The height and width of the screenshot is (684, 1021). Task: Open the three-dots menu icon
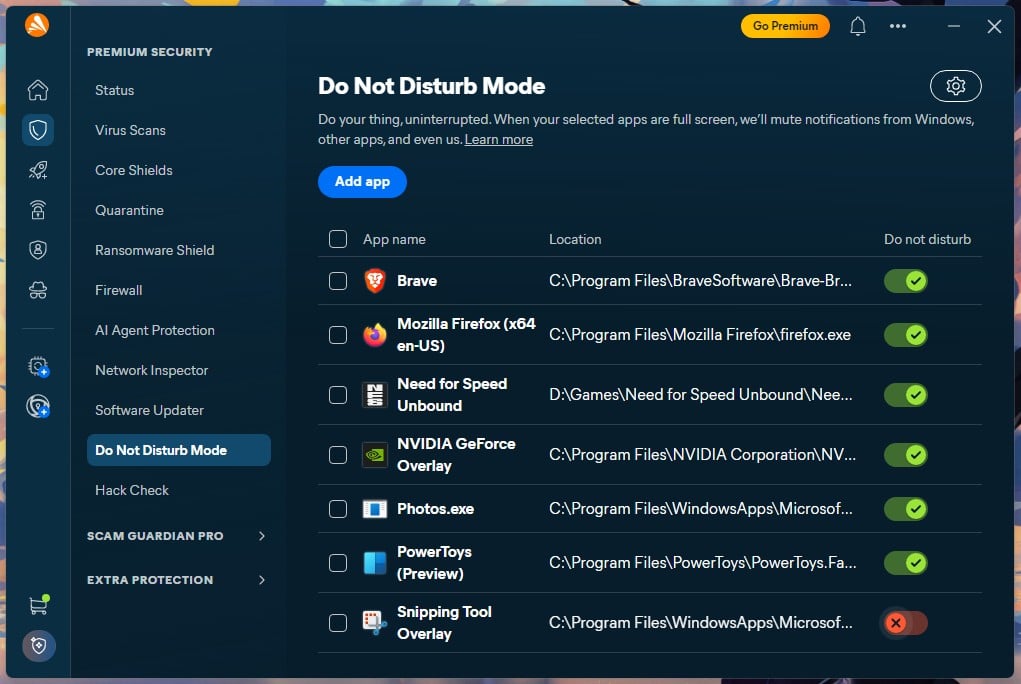(x=898, y=26)
